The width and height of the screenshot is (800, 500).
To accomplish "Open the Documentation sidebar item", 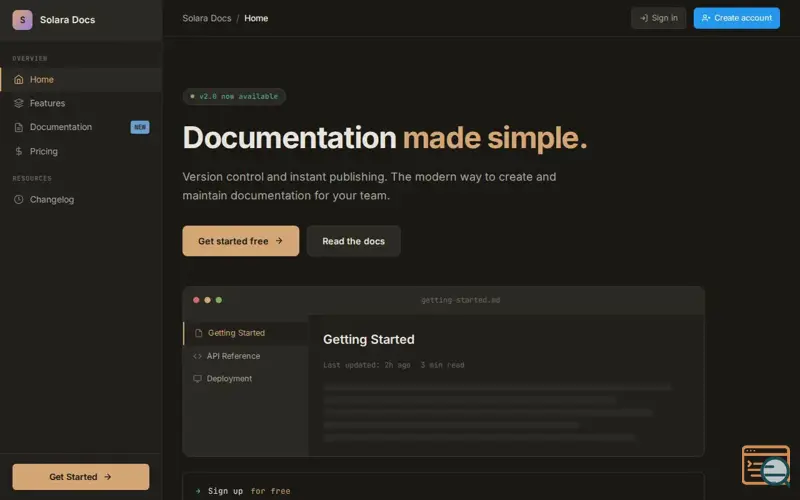I will 81,127.
